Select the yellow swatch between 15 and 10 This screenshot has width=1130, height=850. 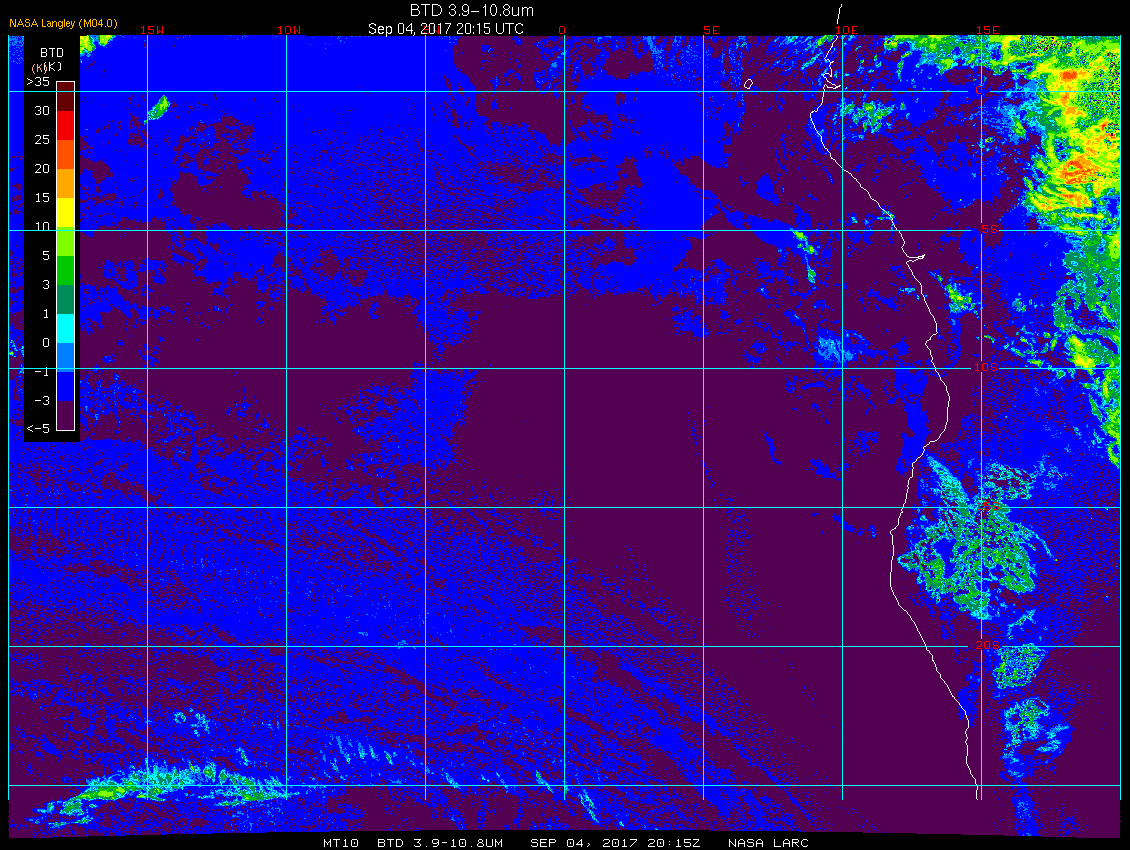point(66,213)
